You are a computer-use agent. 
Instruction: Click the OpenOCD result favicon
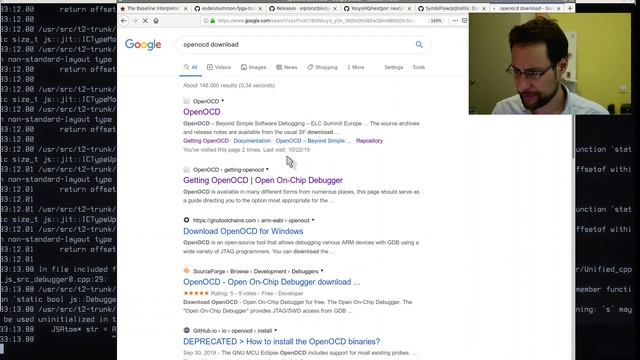tap(187, 101)
